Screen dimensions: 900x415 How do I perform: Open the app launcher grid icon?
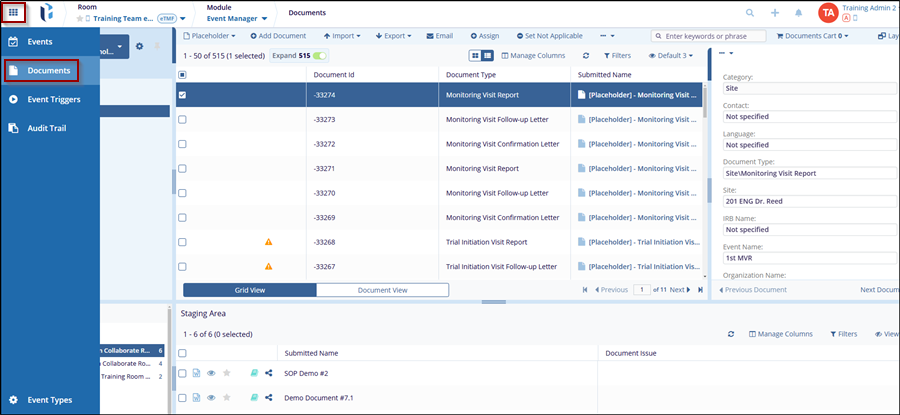14,14
